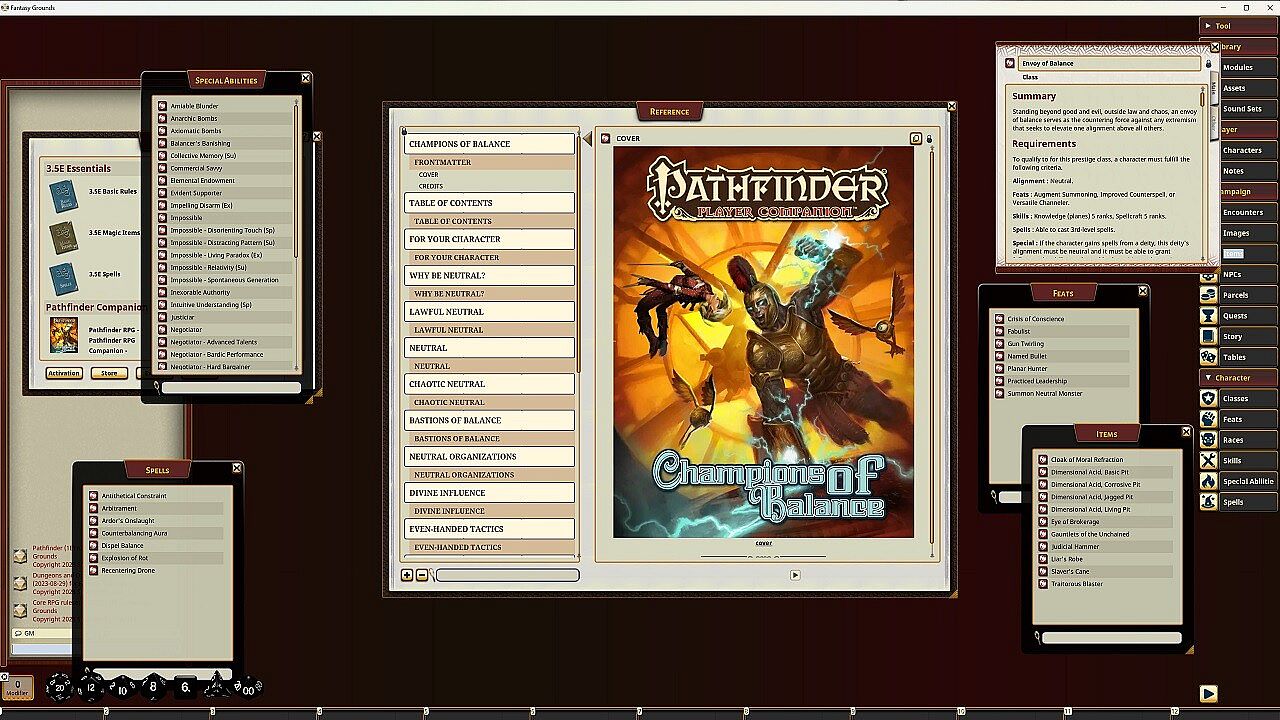Open the Story sidebar icon

(x=1208, y=336)
